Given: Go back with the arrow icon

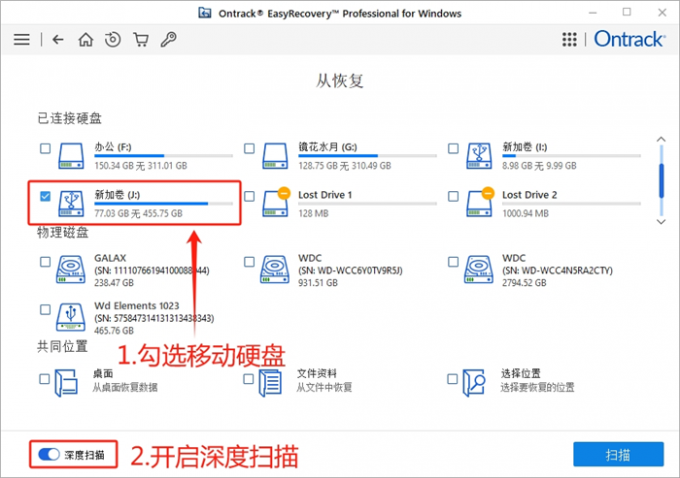Looking at the screenshot, I should coord(58,40).
